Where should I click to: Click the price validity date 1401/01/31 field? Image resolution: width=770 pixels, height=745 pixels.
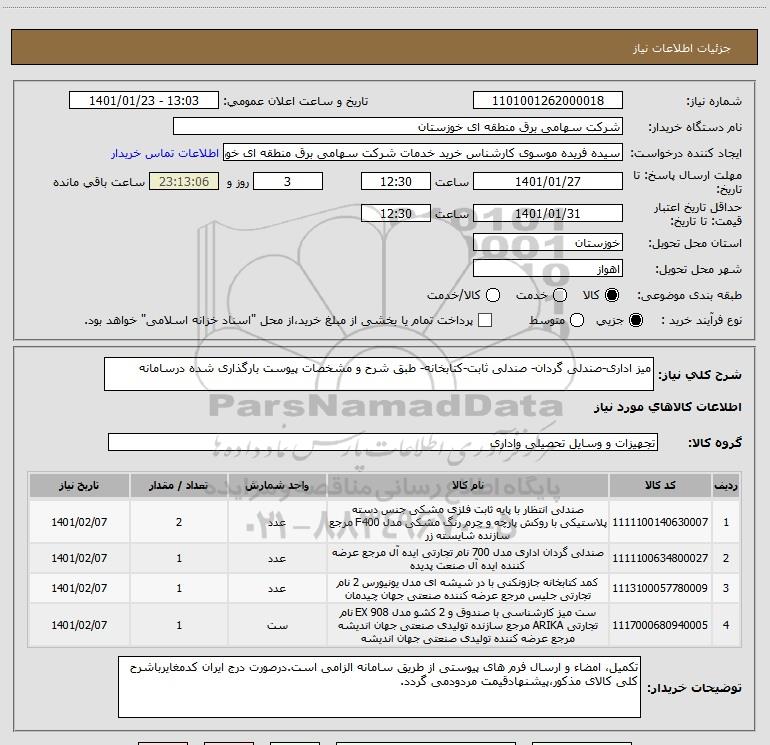tap(547, 213)
